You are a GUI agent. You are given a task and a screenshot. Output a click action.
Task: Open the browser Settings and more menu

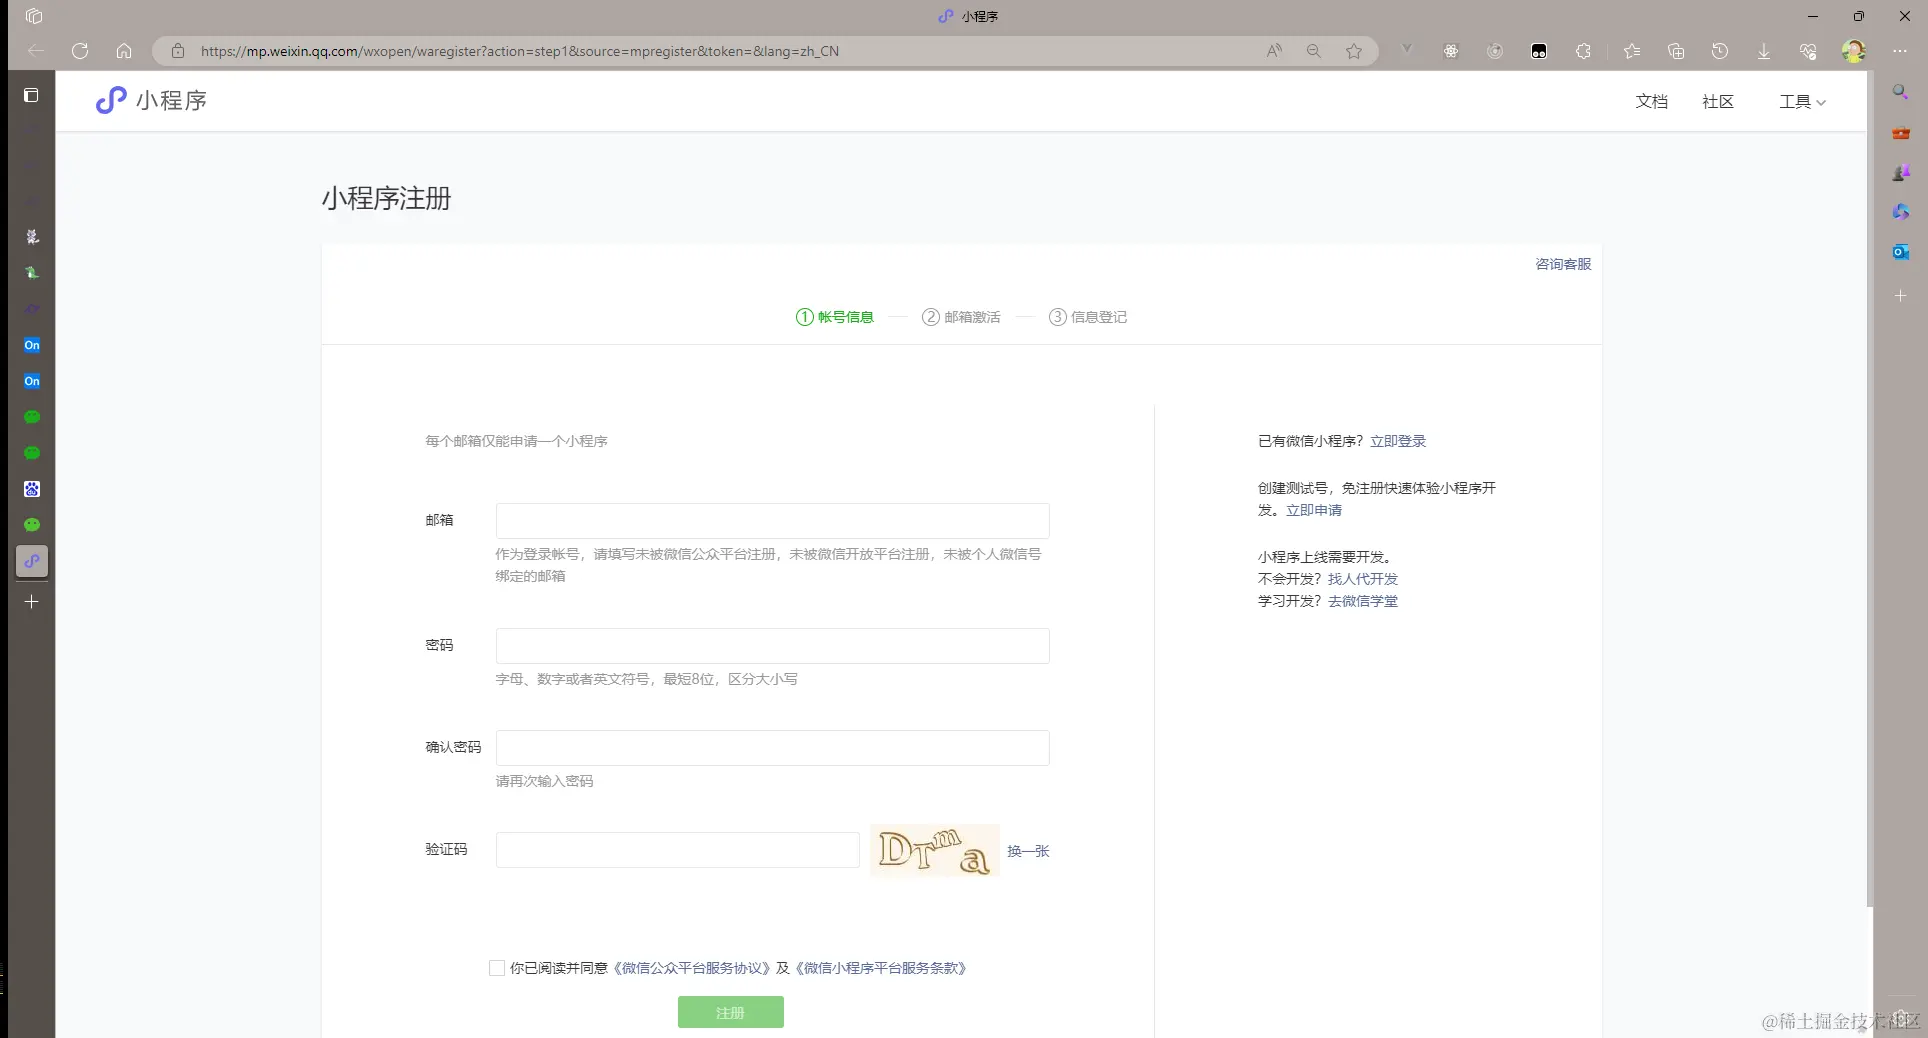point(1900,51)
